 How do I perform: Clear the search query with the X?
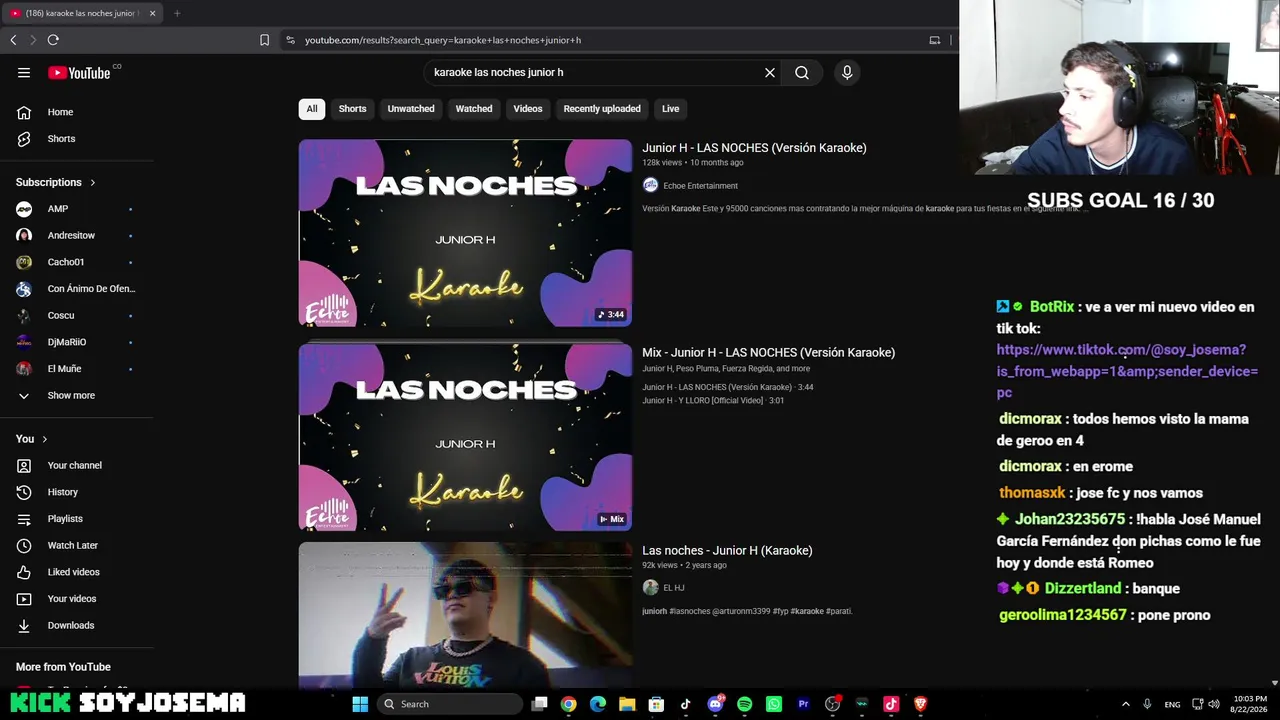[770, 72]
